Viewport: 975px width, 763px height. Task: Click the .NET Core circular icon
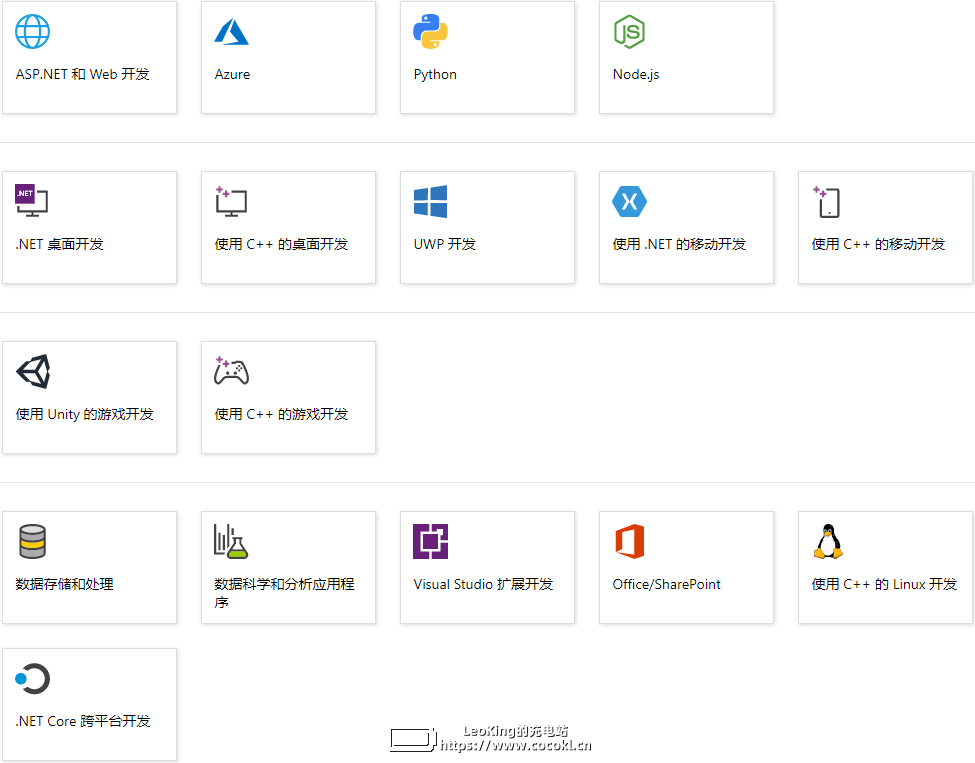pyautogui.click(x=32, y=678)
